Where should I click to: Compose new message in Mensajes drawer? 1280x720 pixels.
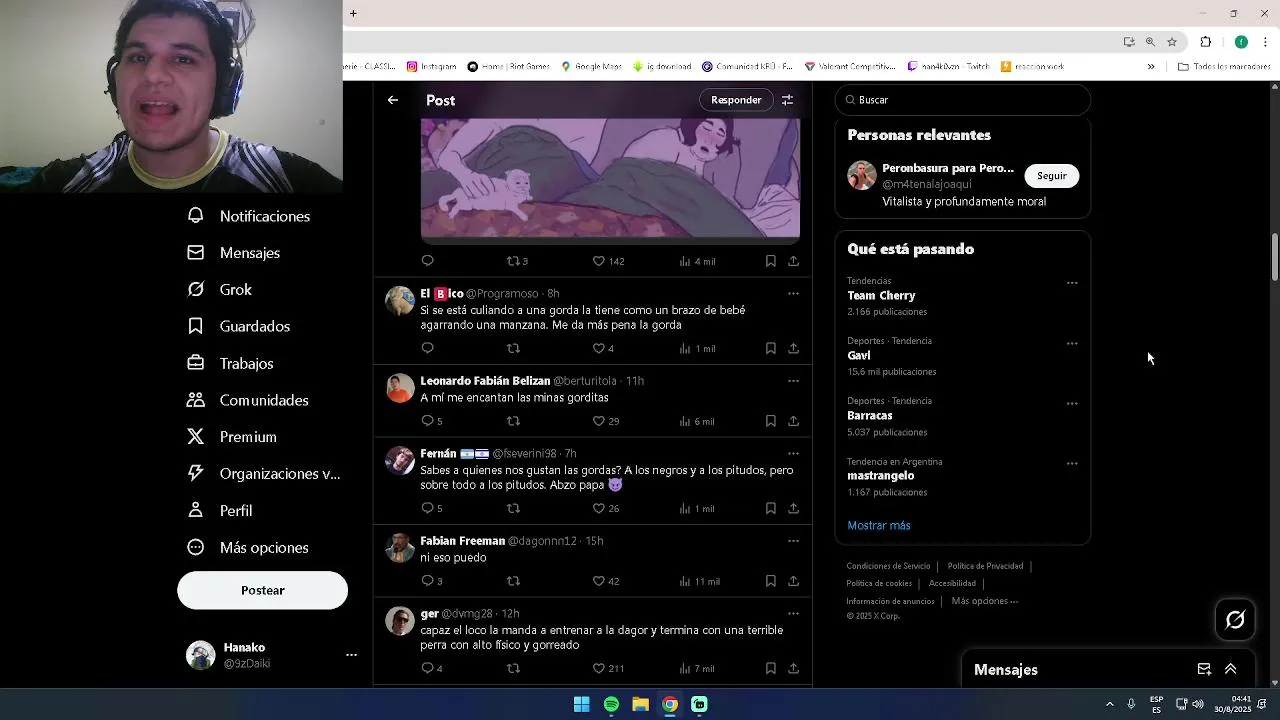click(x=1204, y=670)
